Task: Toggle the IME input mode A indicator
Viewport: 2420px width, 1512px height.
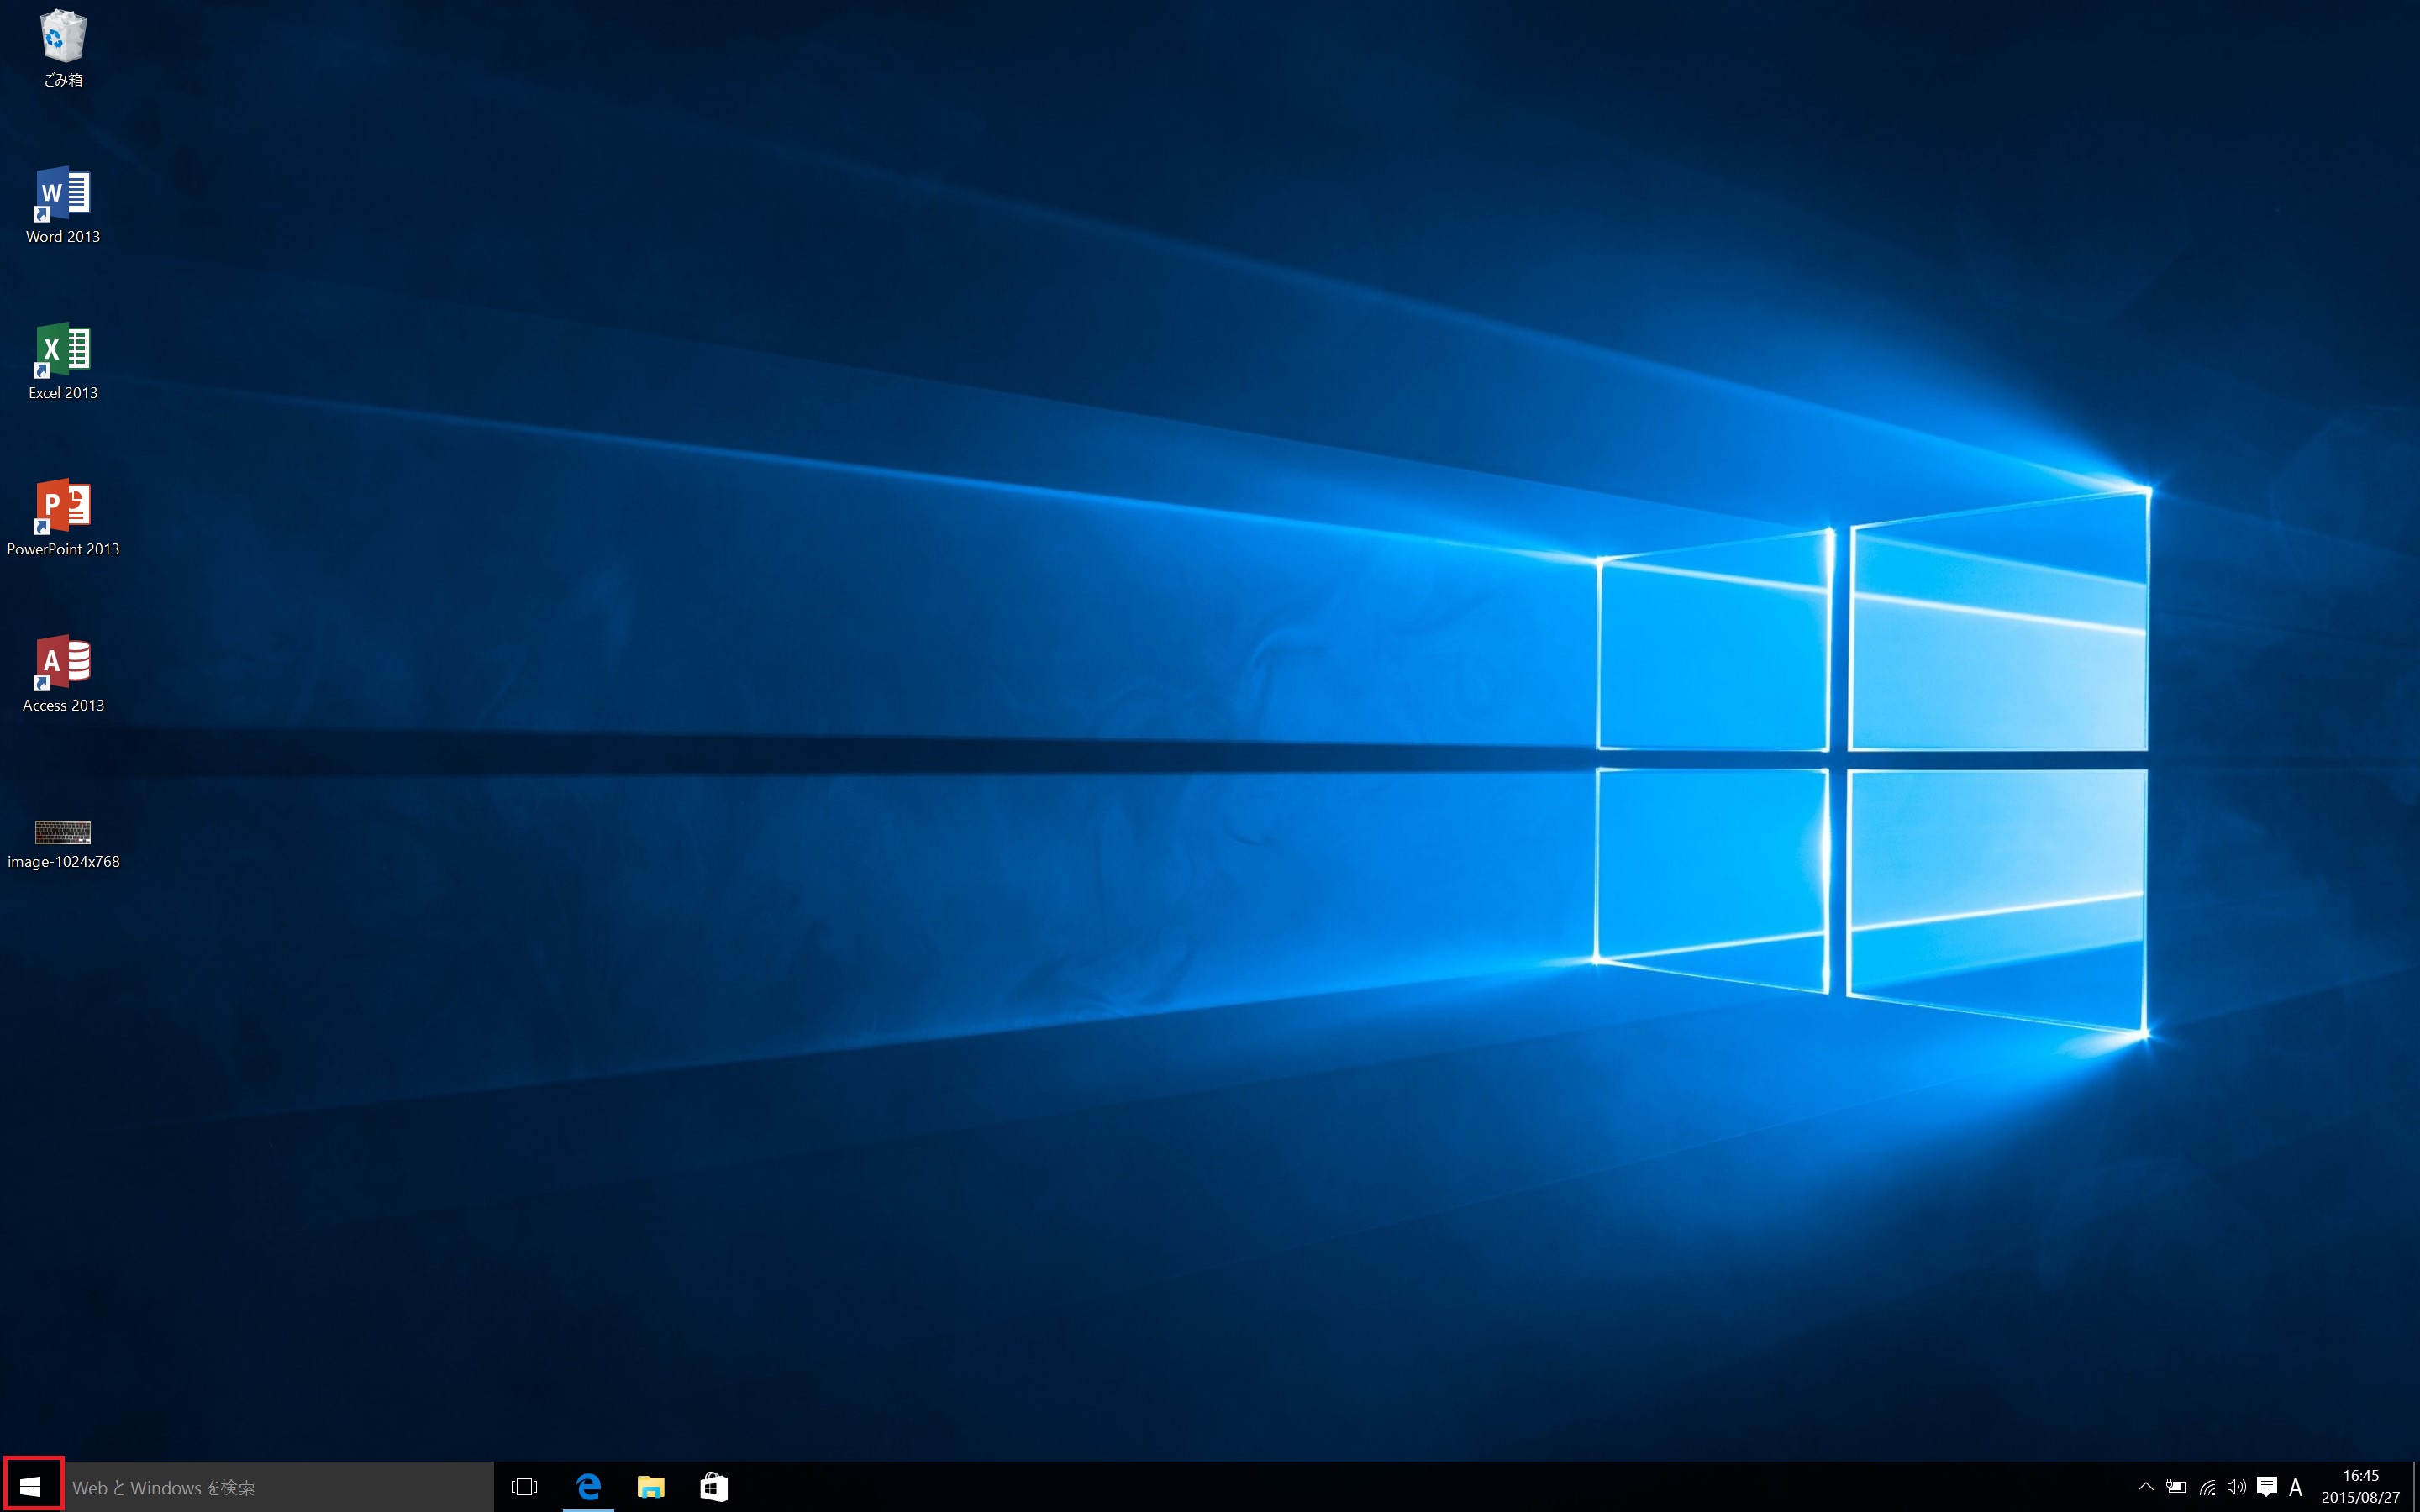Action: pyautogui.click(x=2296, y=1487)
